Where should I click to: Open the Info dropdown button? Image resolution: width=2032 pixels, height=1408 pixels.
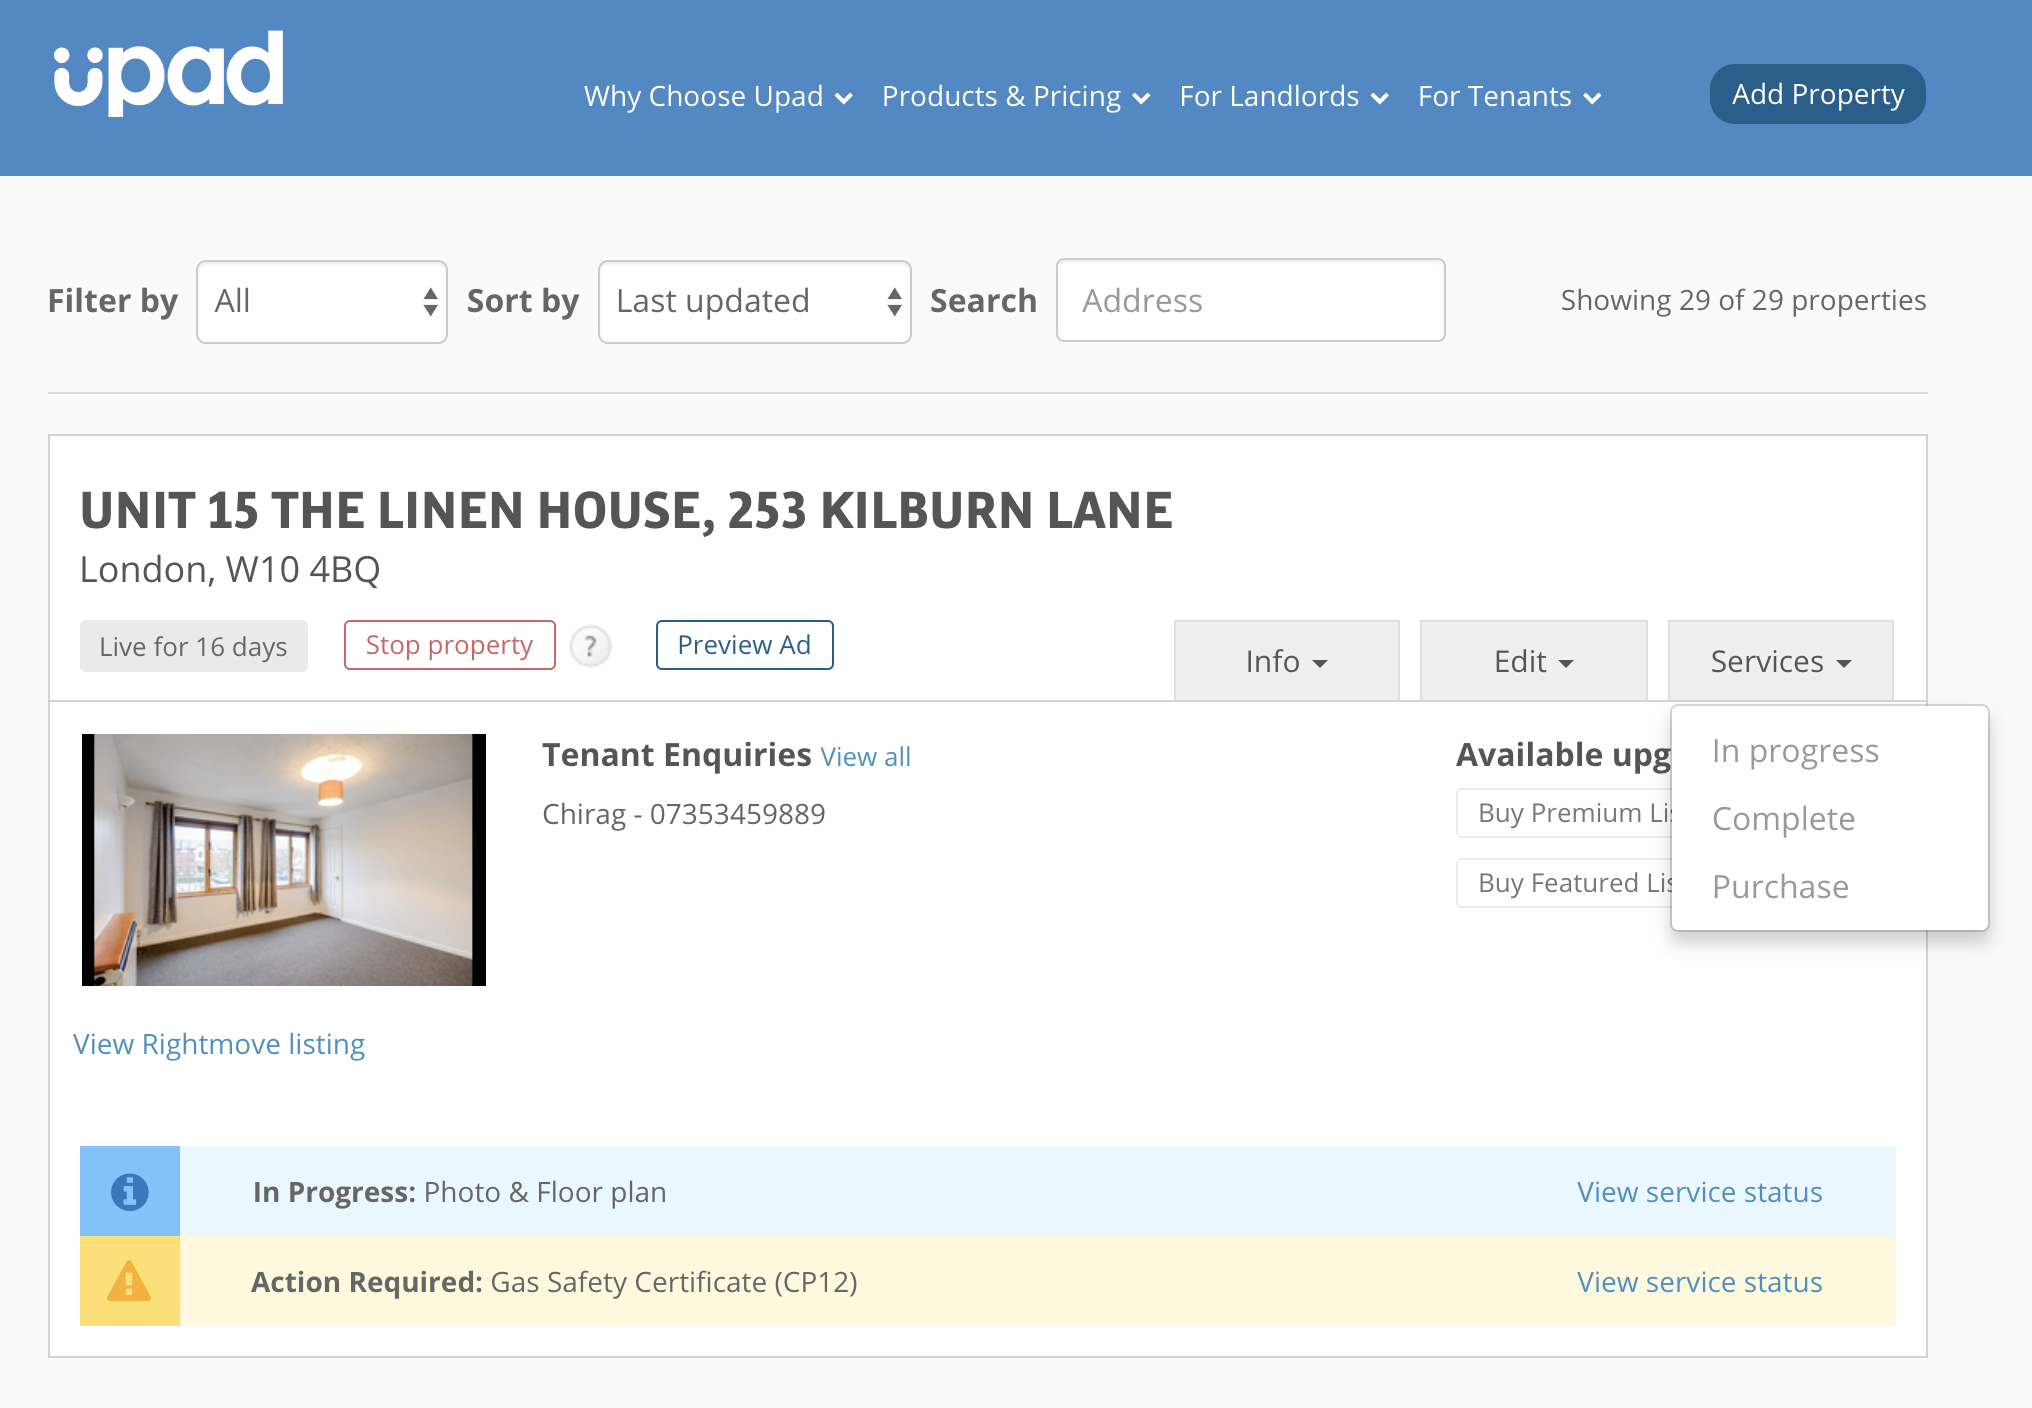coord(1286,661)
